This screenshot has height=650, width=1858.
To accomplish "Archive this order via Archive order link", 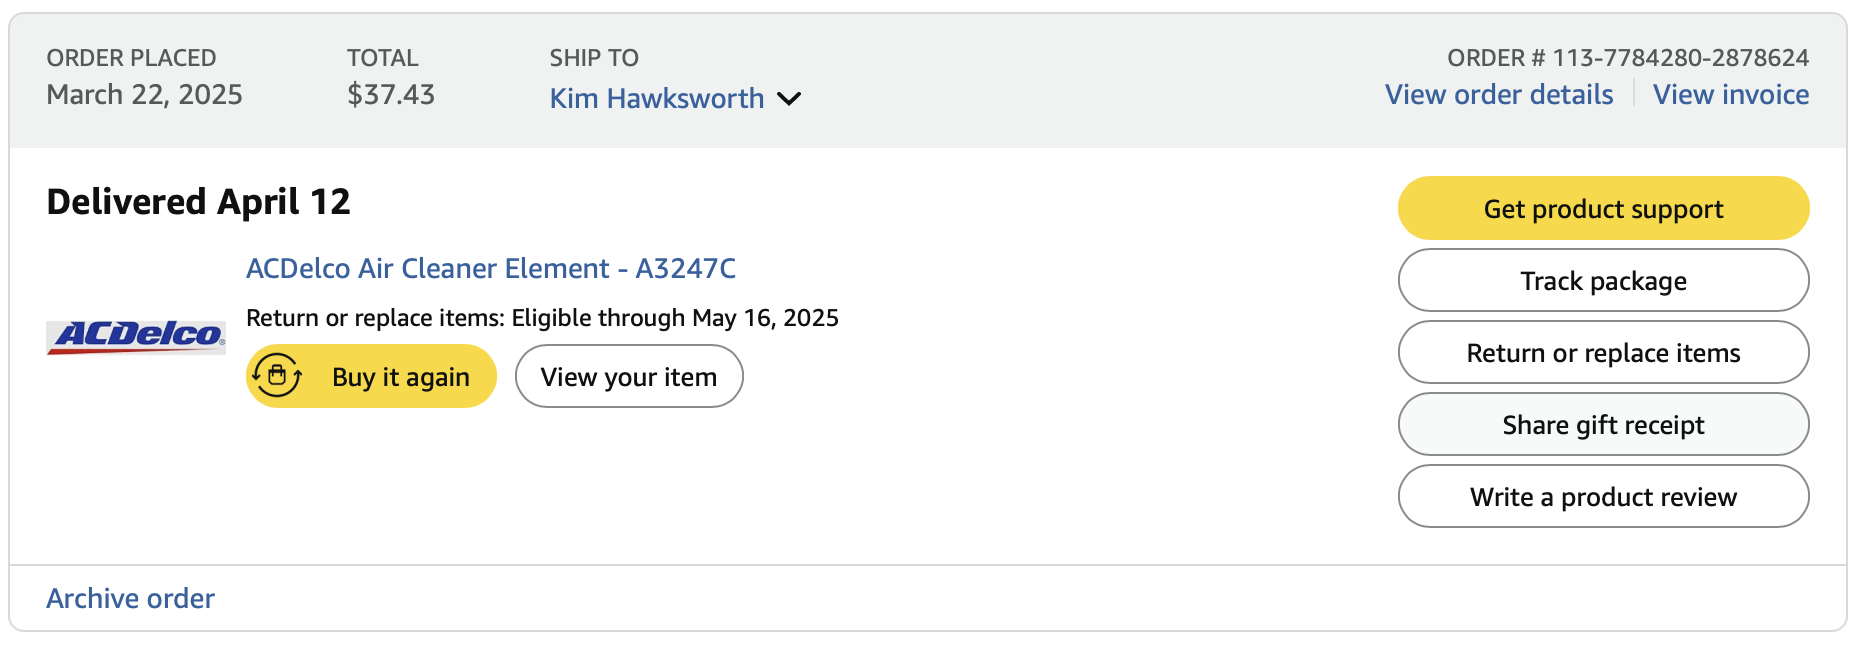I will pyautogui.click(x=131, y=598).
